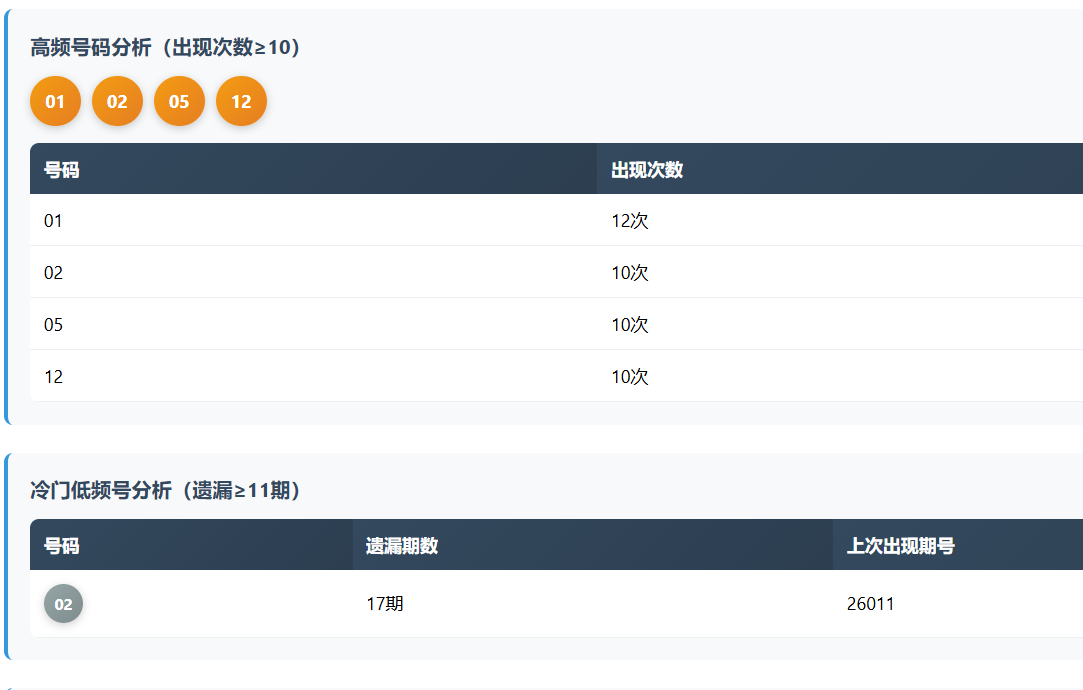
Task: Click the 17期 missed periods cell
Action: [385, 604]
